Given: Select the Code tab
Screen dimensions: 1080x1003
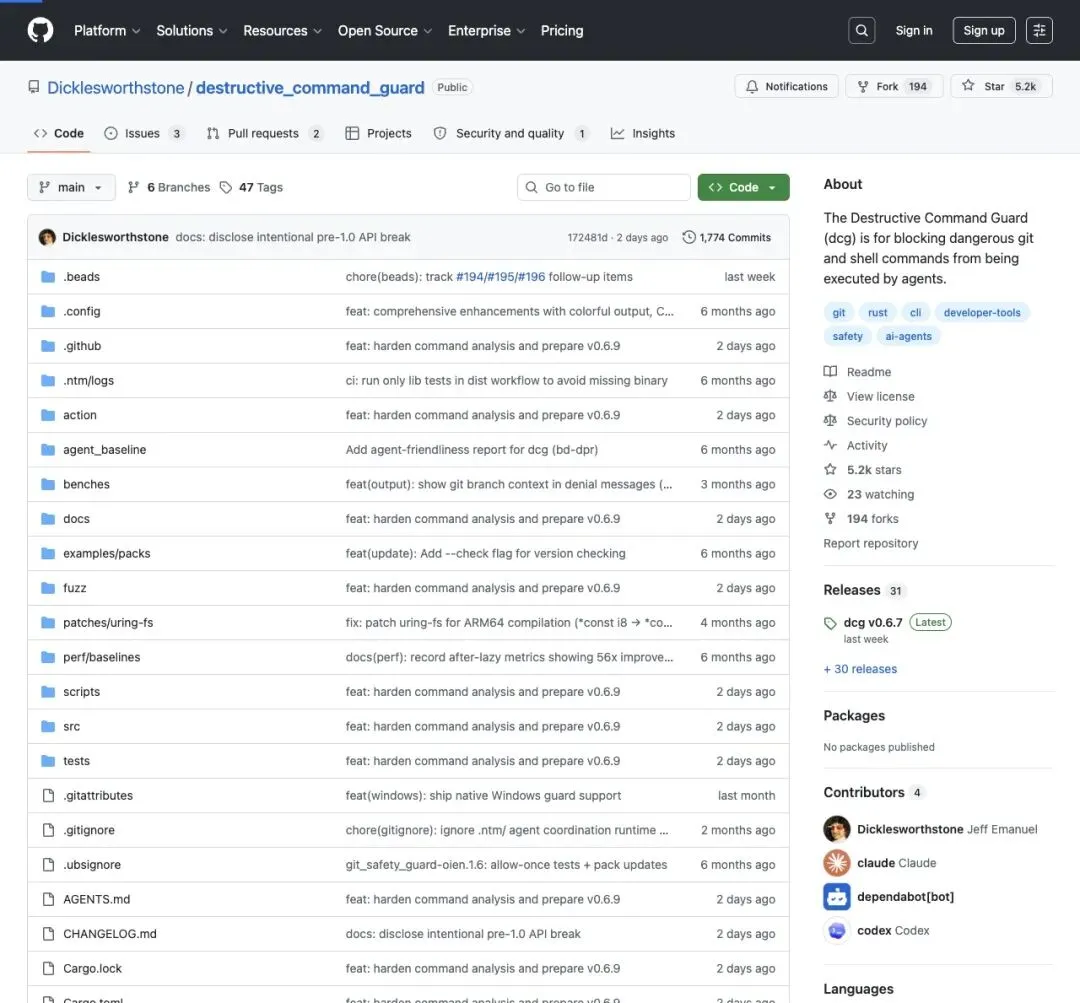Looking at the screenshot, I should 59,133.
